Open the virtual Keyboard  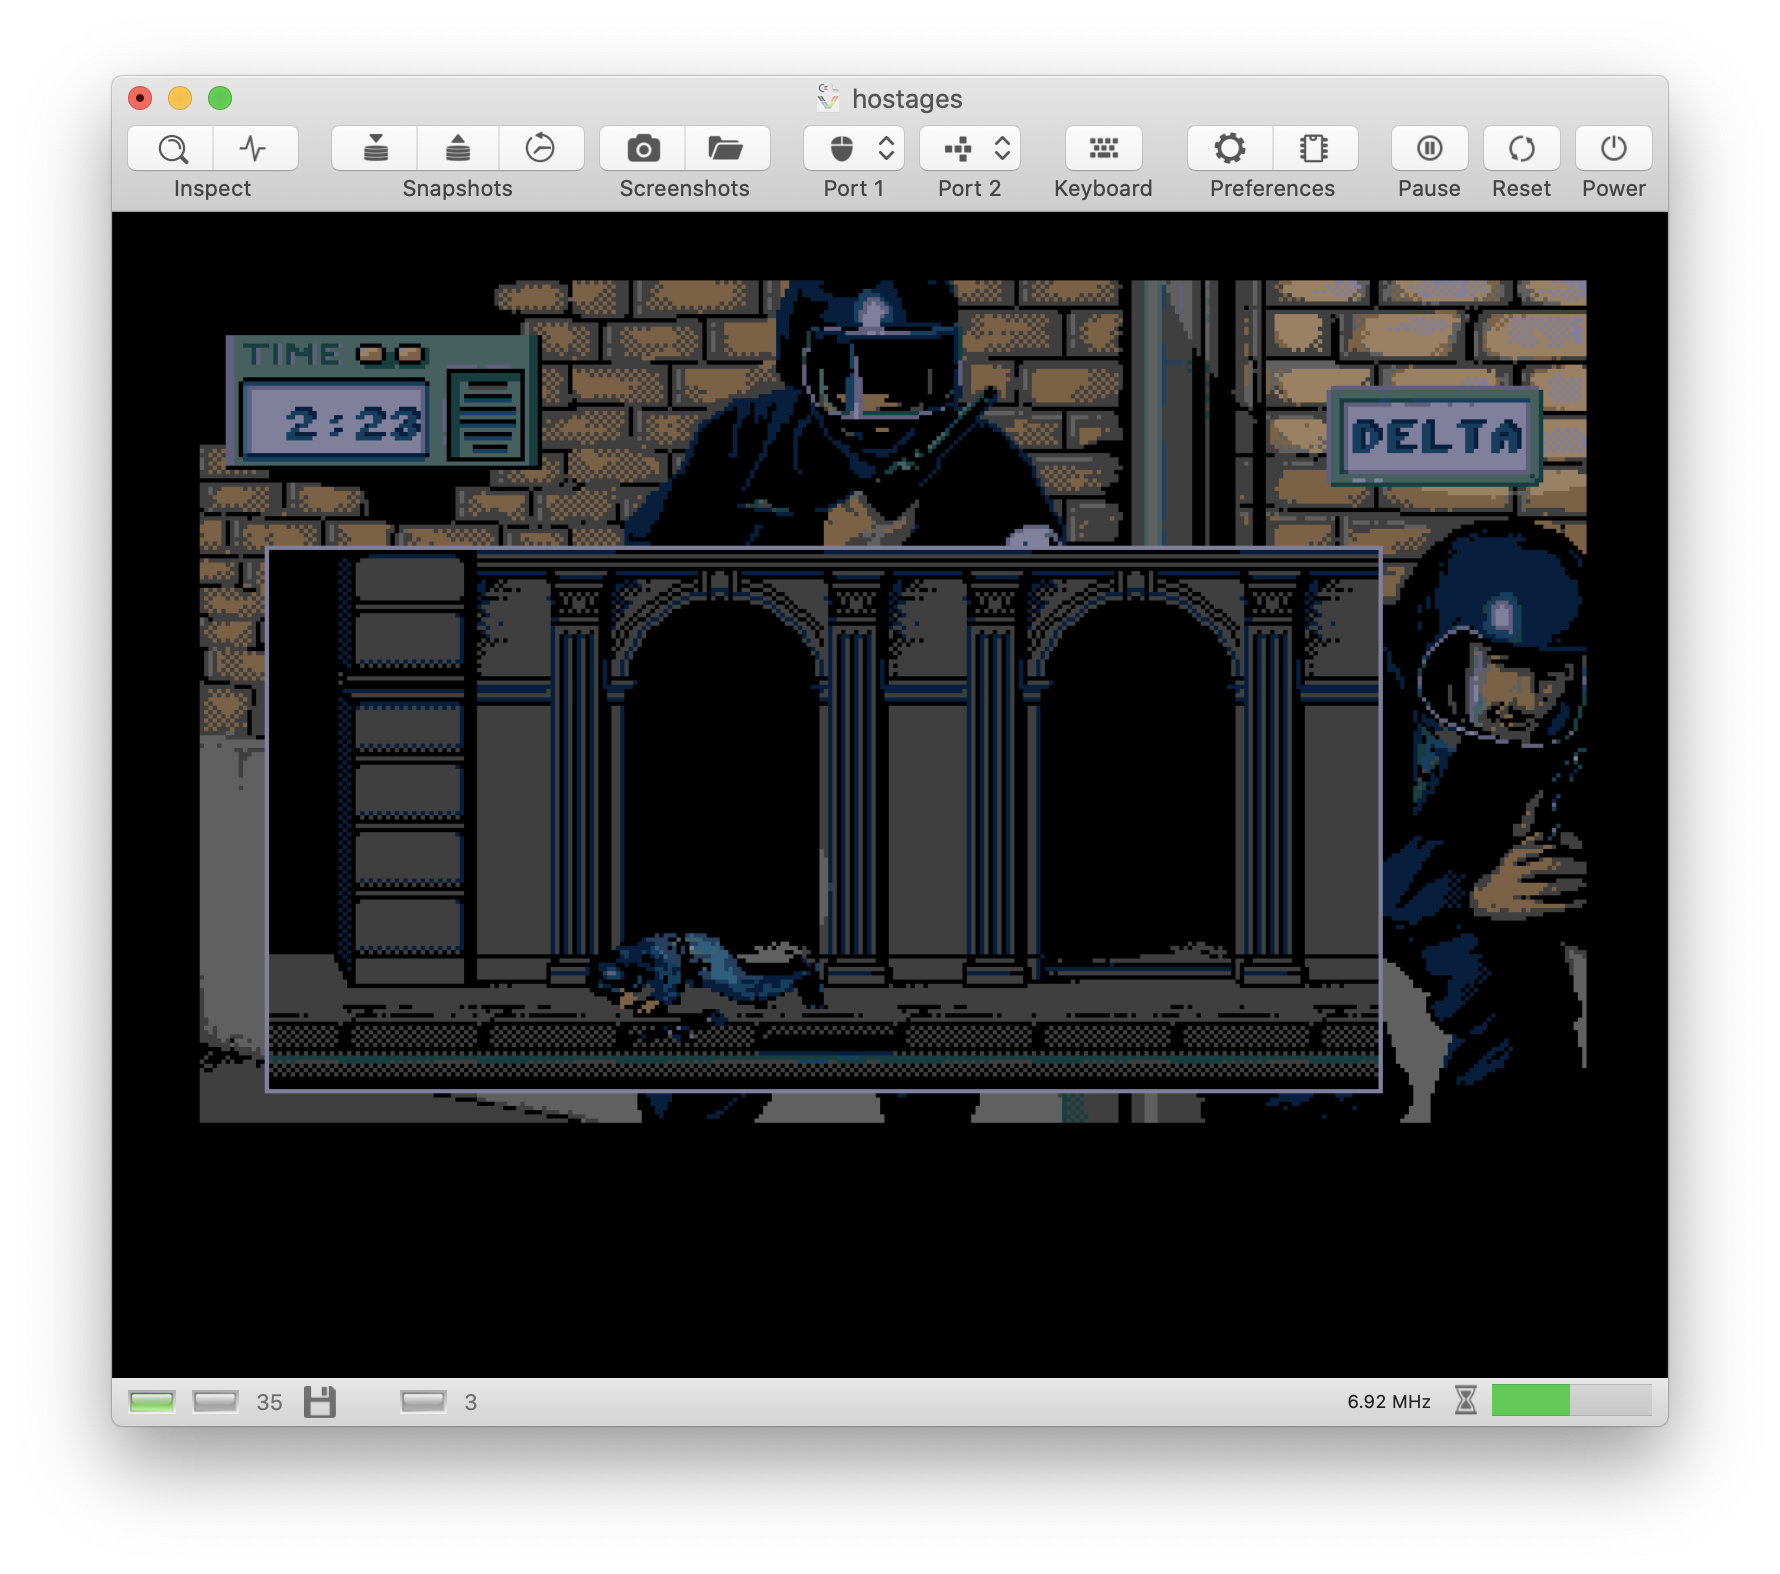pos(1104,149)
